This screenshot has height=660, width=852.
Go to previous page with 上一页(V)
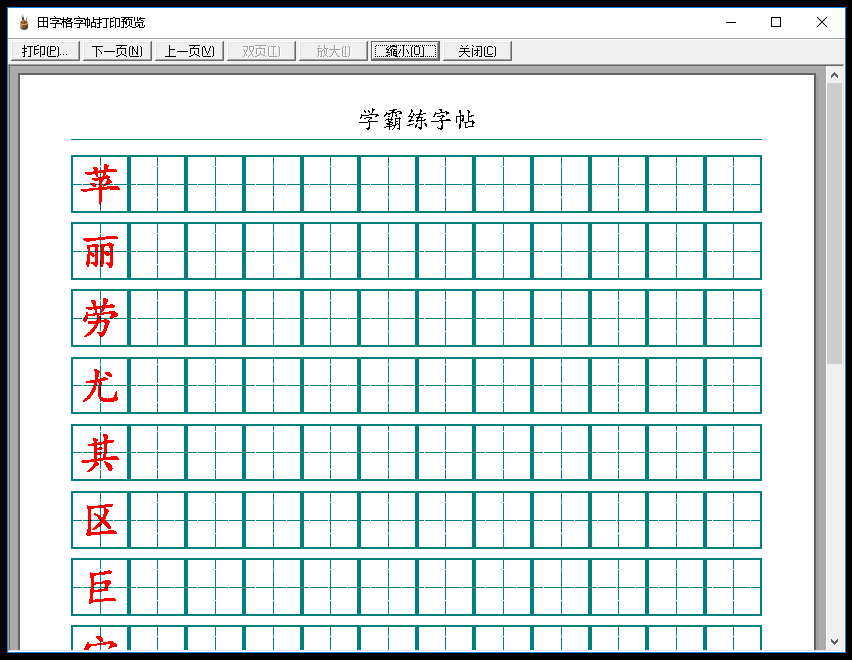[x=189, y=51]
